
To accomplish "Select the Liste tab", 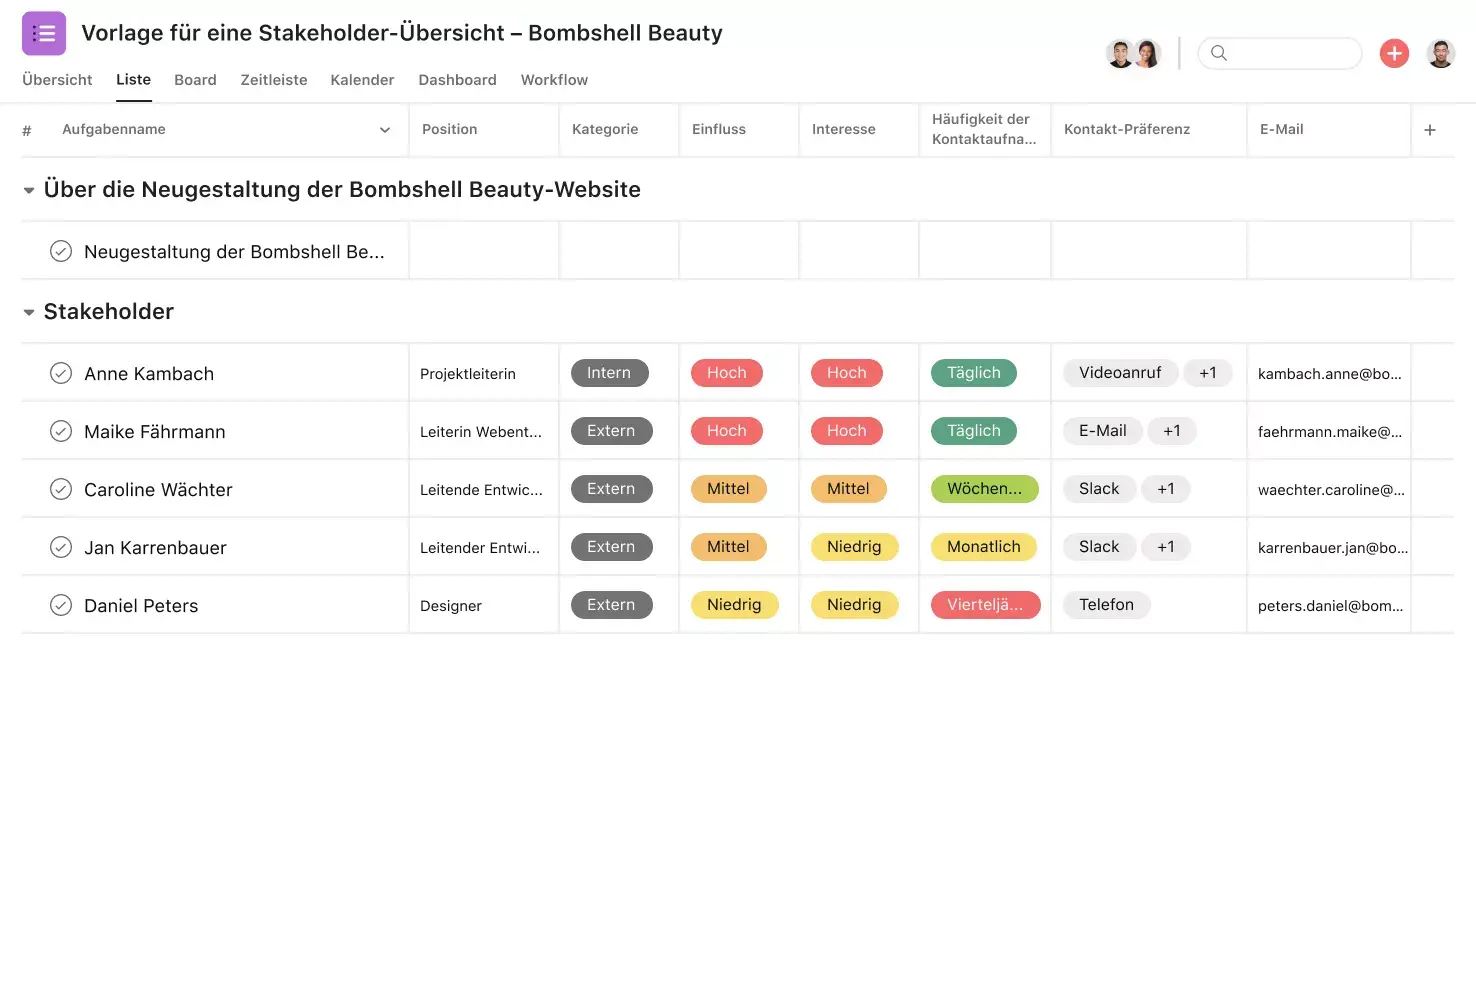I will (x=133, y=80).
